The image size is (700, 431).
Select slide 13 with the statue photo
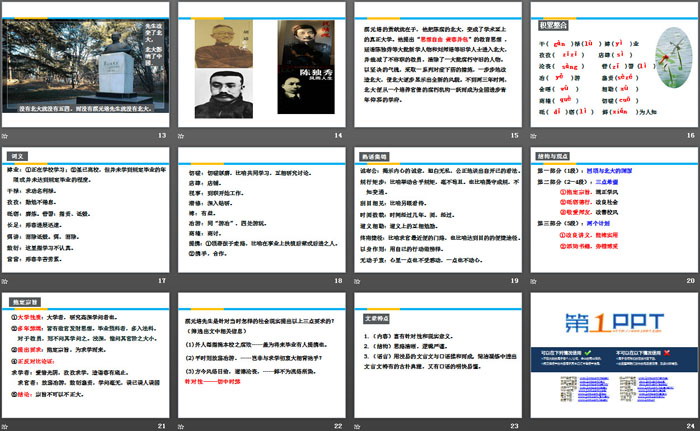86,64
